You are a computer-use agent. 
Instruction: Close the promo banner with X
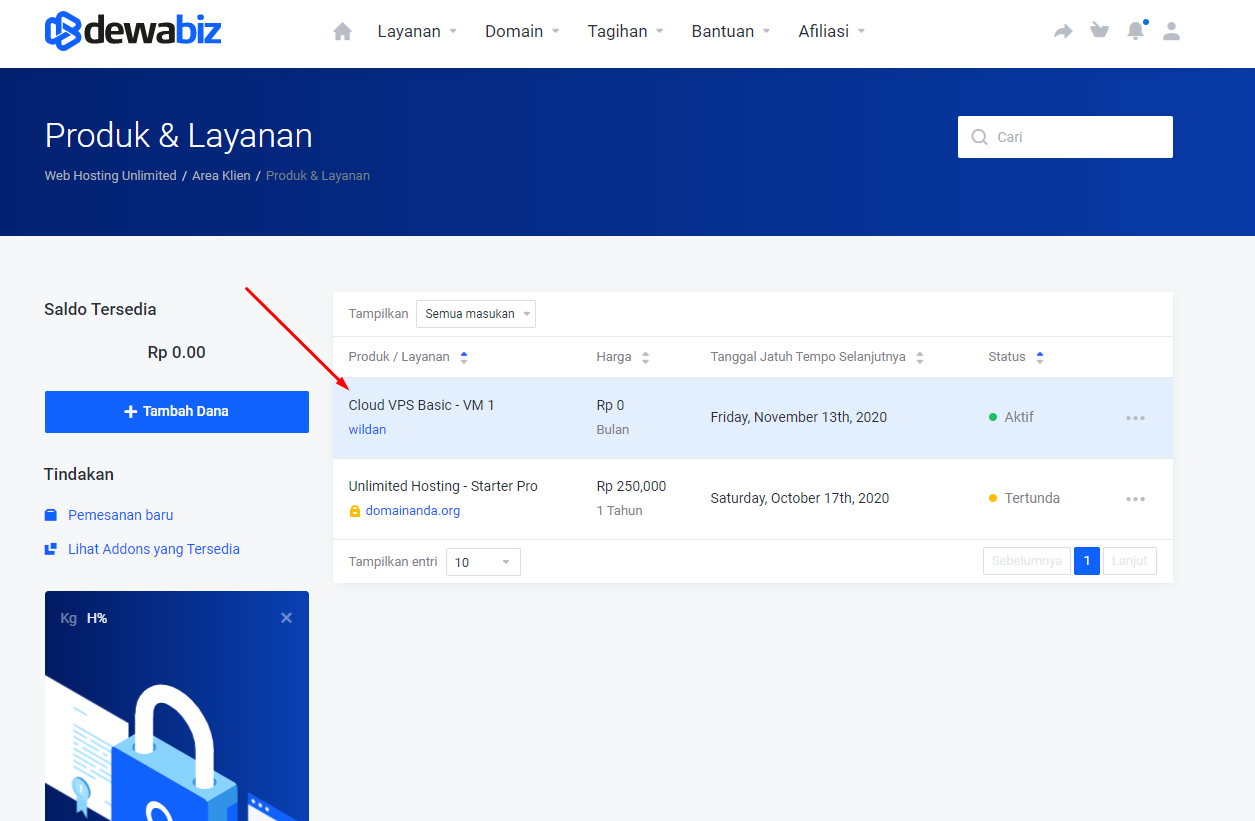click(x=286, y=618)
